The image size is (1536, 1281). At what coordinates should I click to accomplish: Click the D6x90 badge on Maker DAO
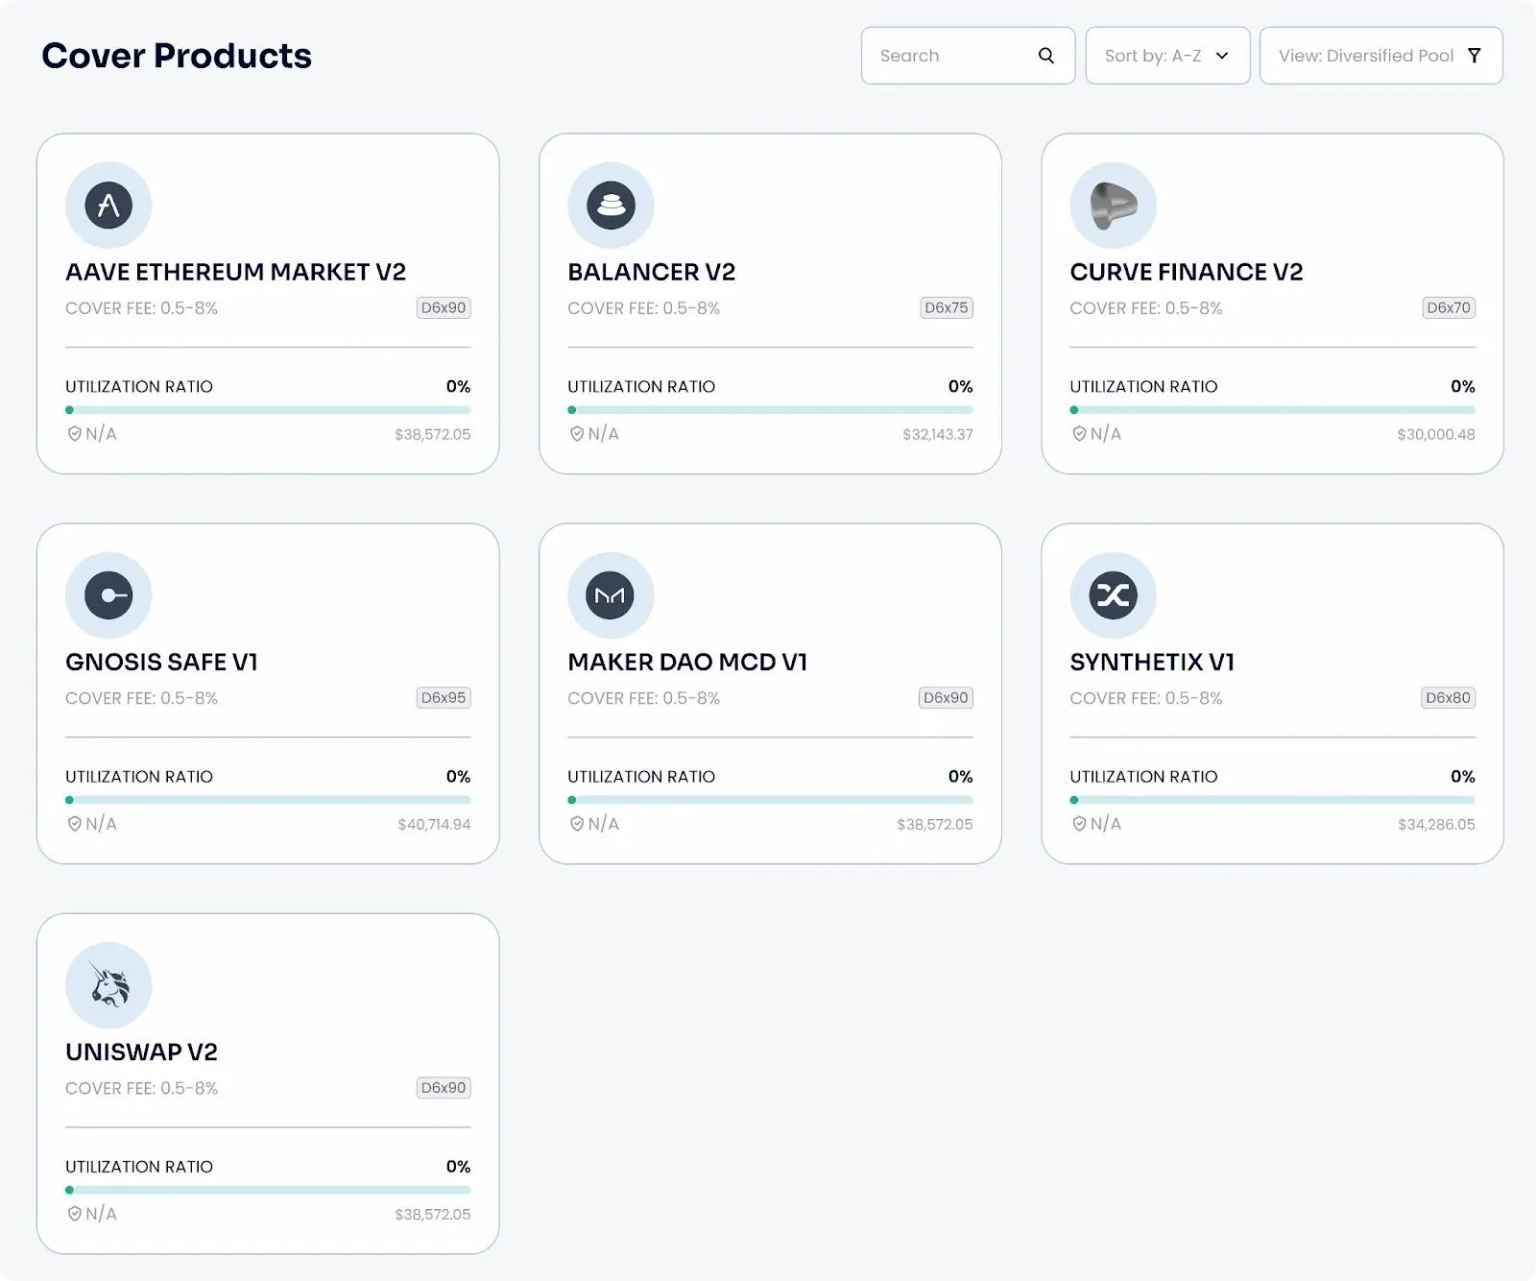[x=946, y=698]
